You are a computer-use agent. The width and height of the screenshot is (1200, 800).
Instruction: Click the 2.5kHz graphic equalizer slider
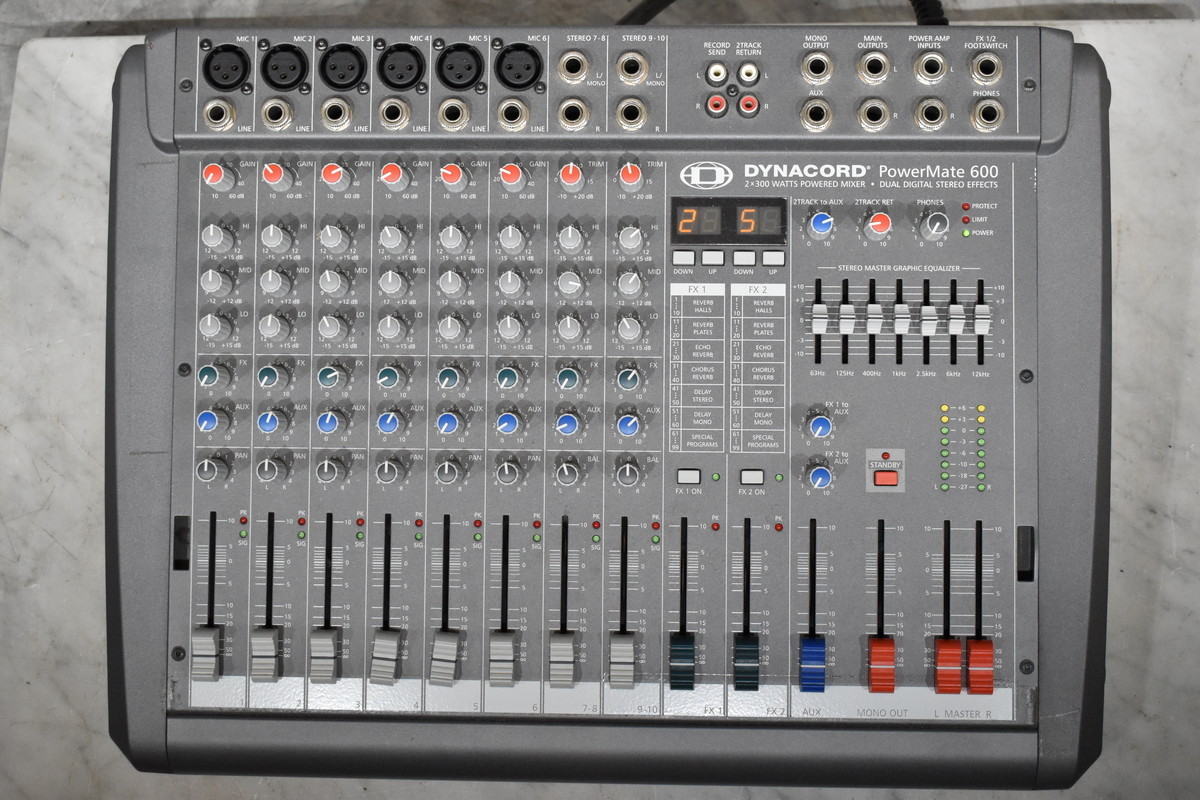pyautogui.click(x=928, y=320)
